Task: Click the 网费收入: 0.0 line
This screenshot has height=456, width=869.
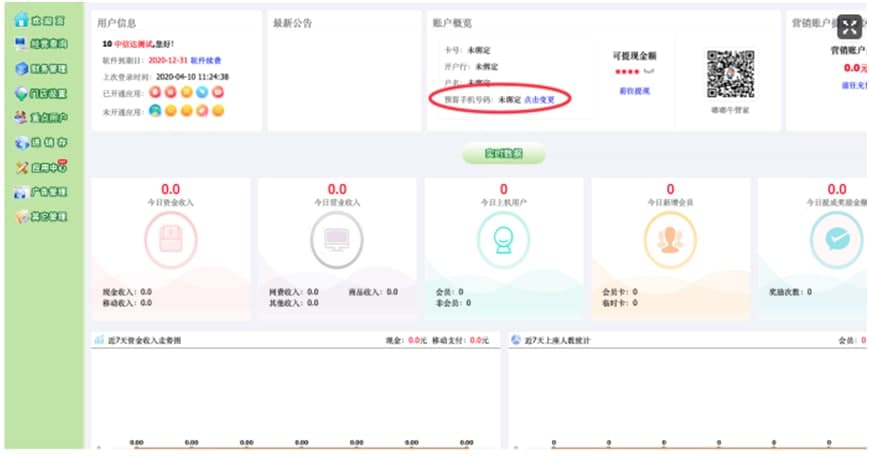Action: pyautogui.click(x=294, y=292)
